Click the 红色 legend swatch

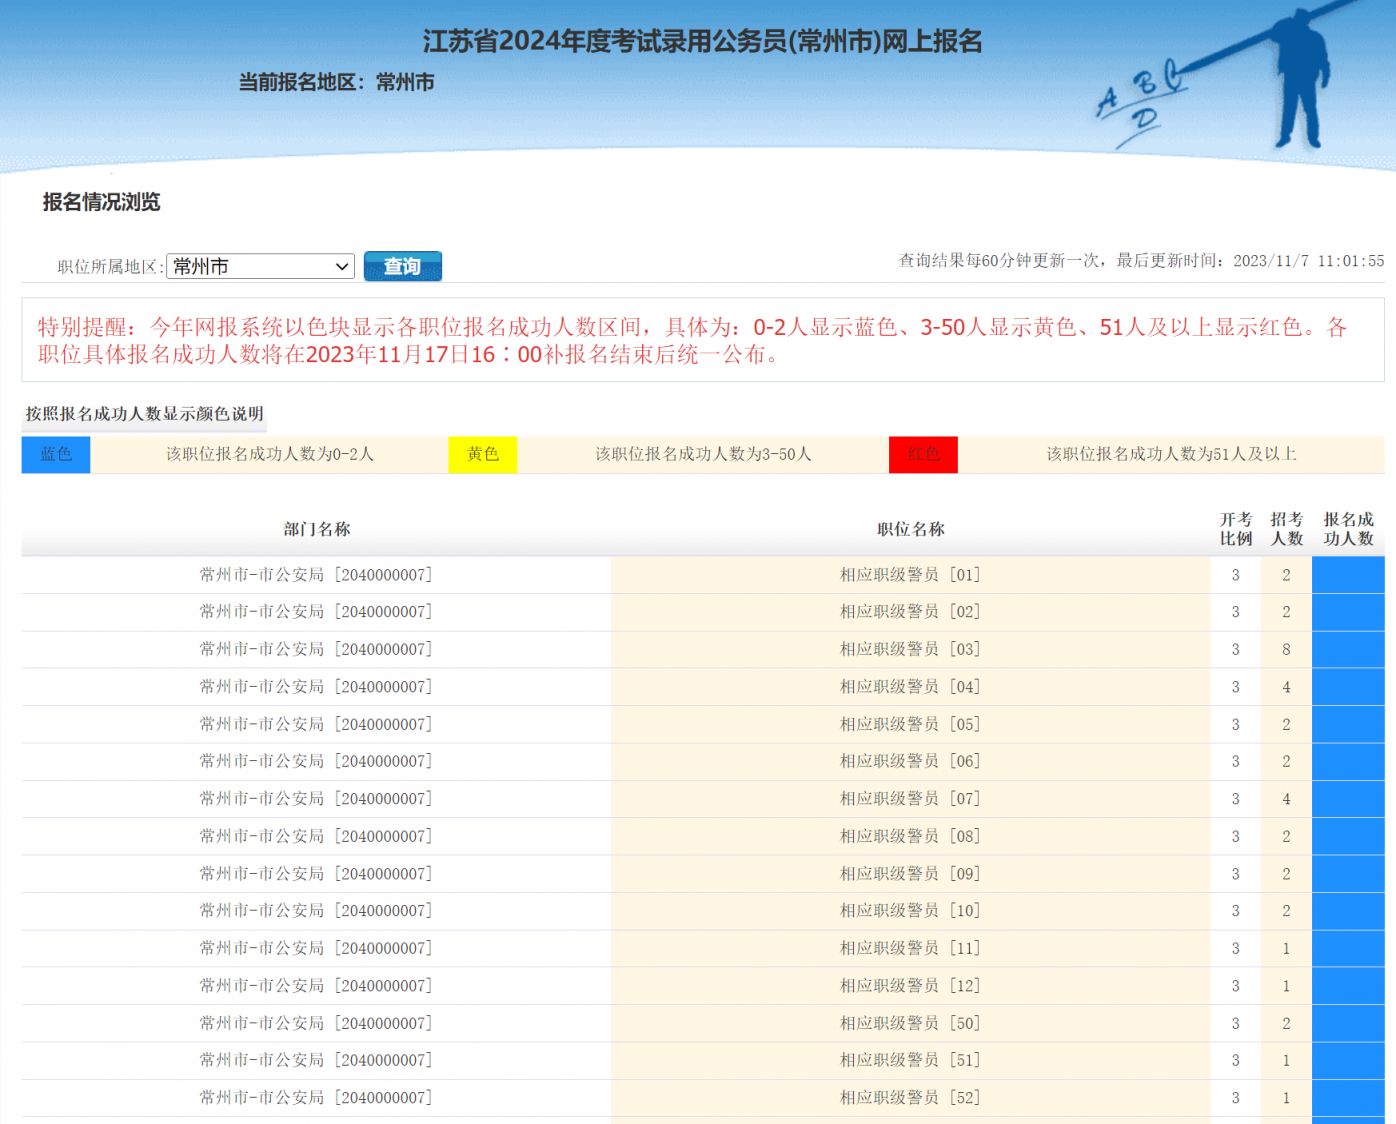[x=923, y=454]
